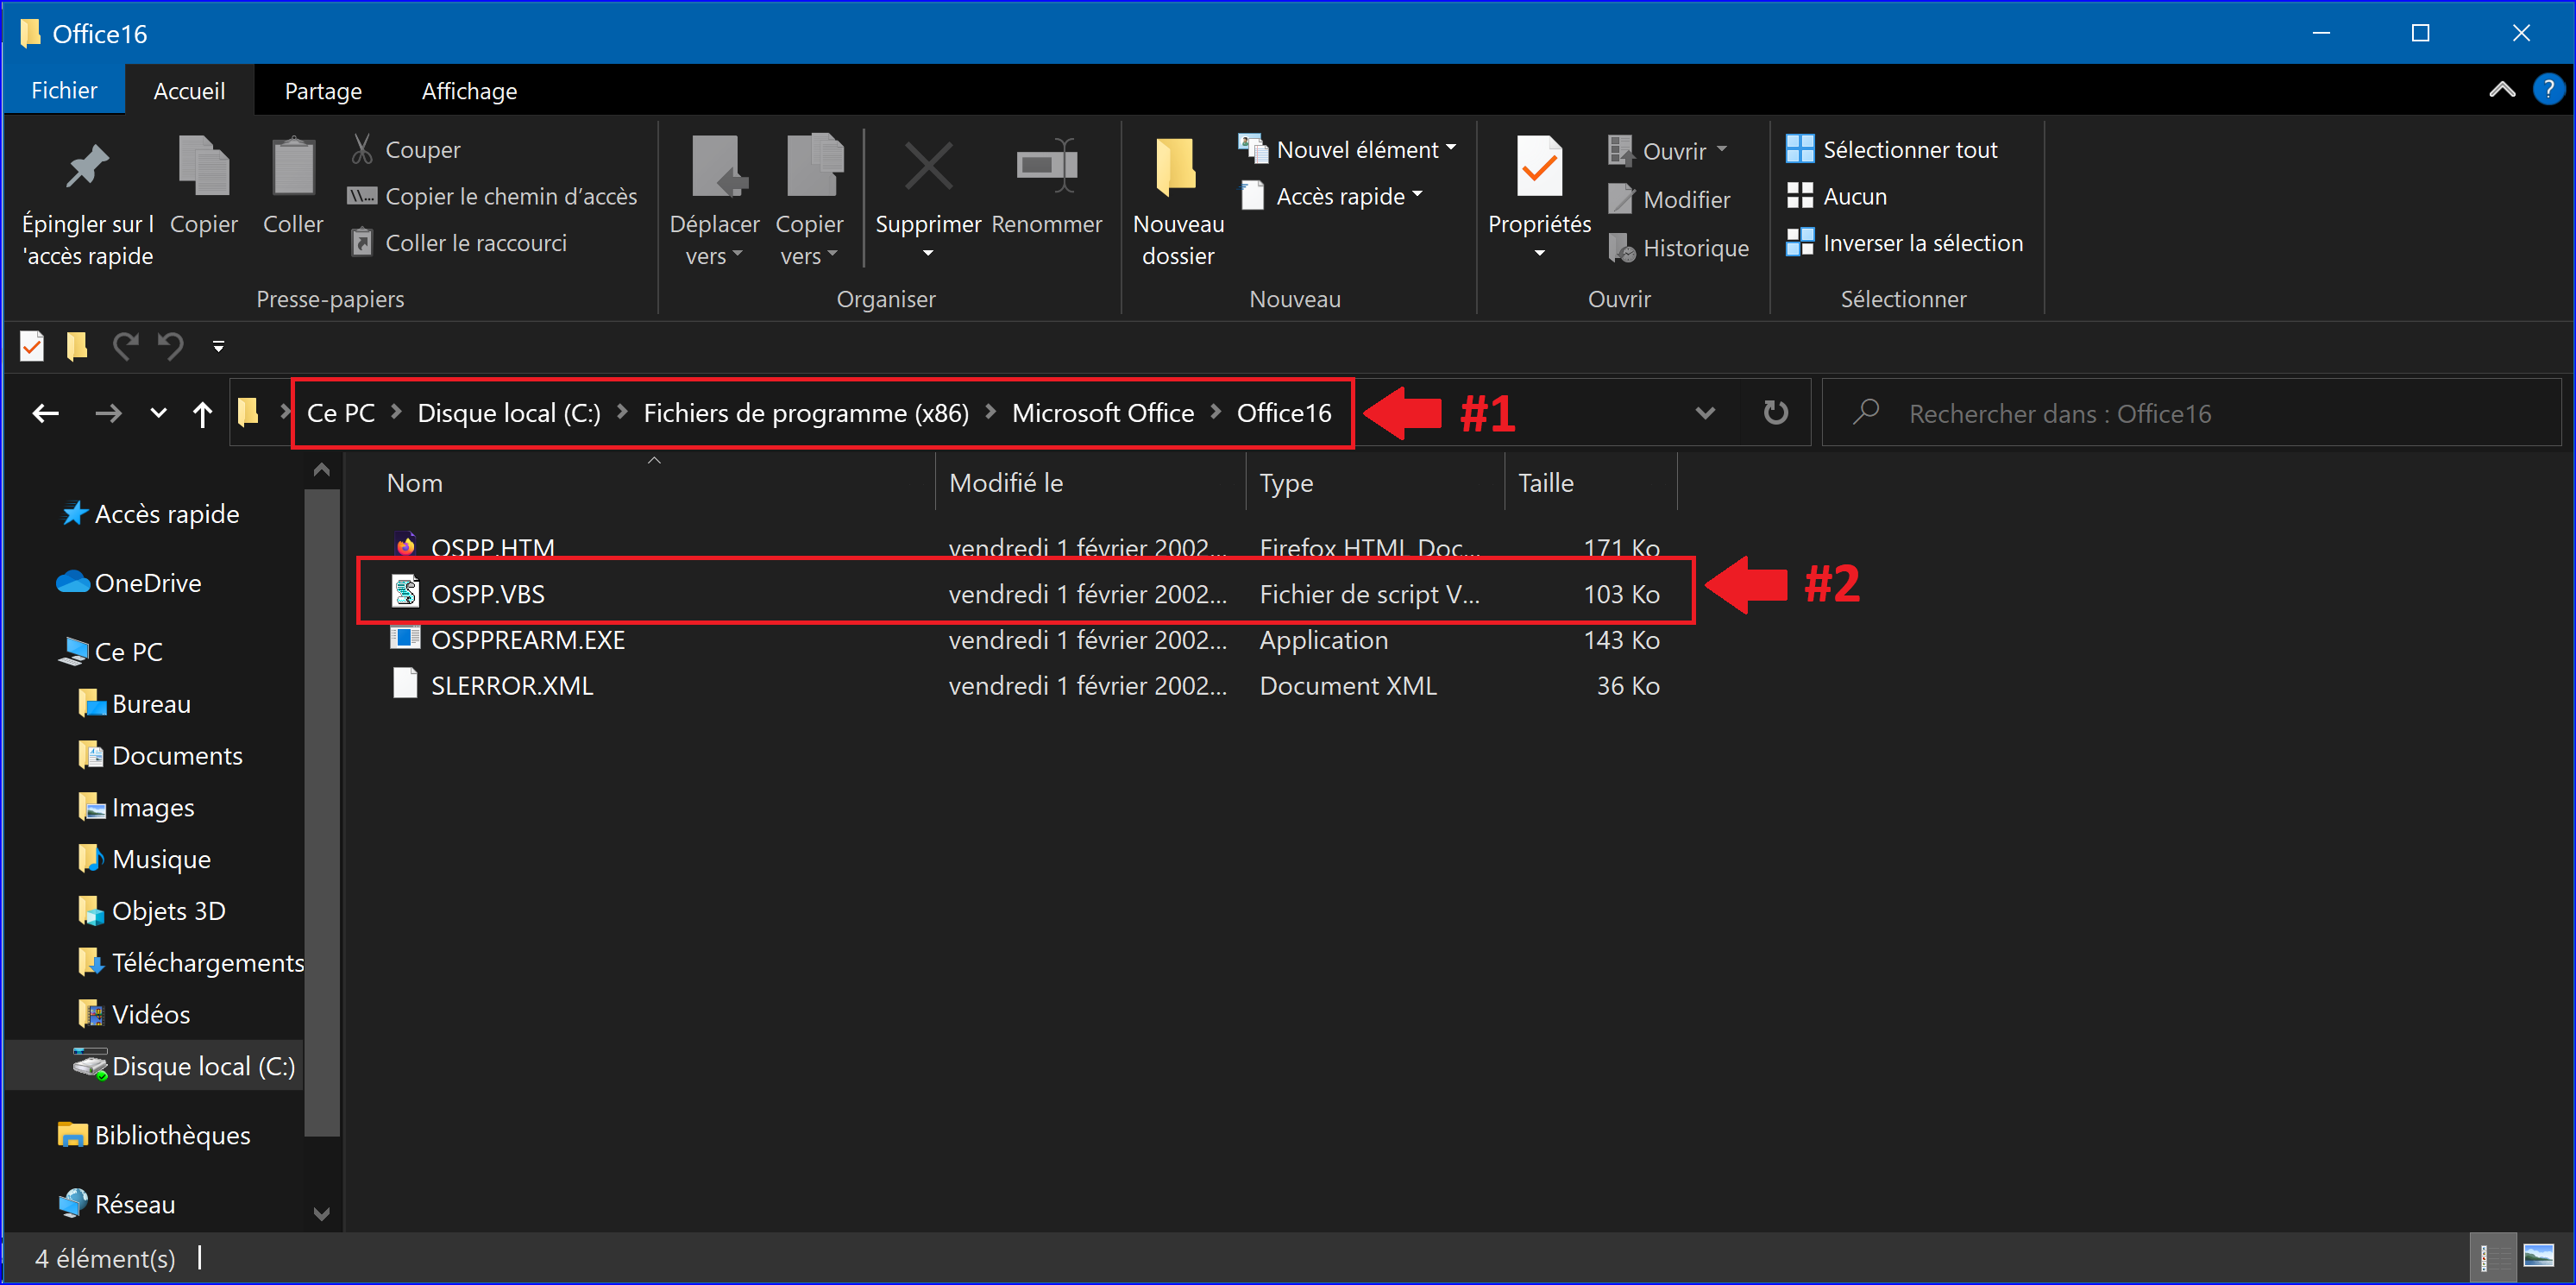Open Réseau in navigation pane
2576x1285 pixels.
(116, 1203)
